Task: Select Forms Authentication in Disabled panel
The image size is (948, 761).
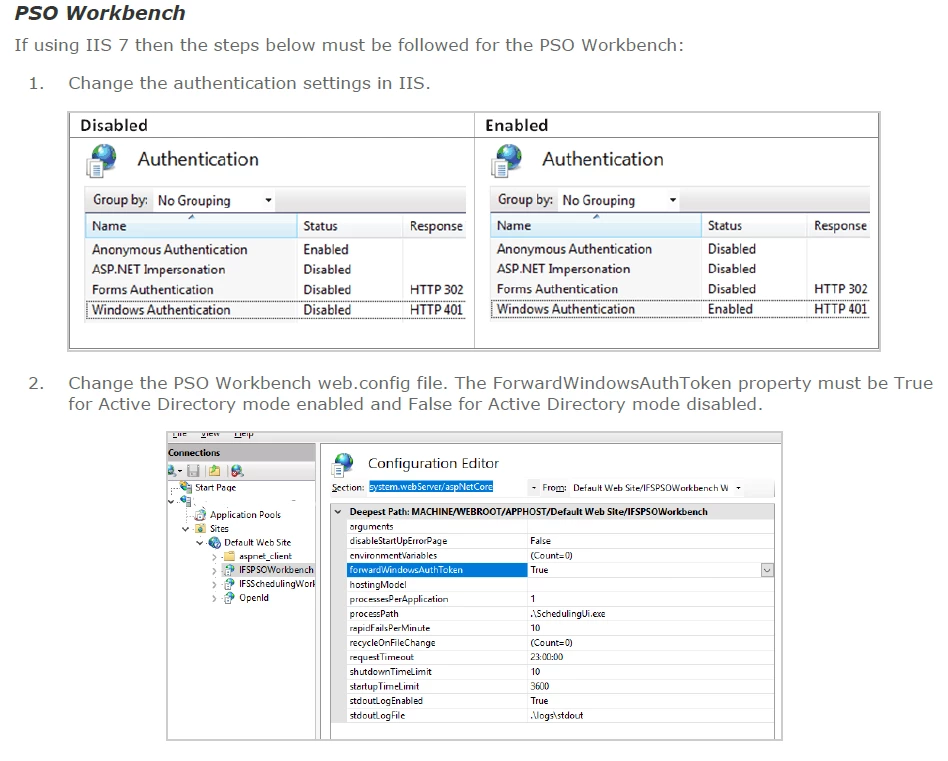Action: click(152, 290)
